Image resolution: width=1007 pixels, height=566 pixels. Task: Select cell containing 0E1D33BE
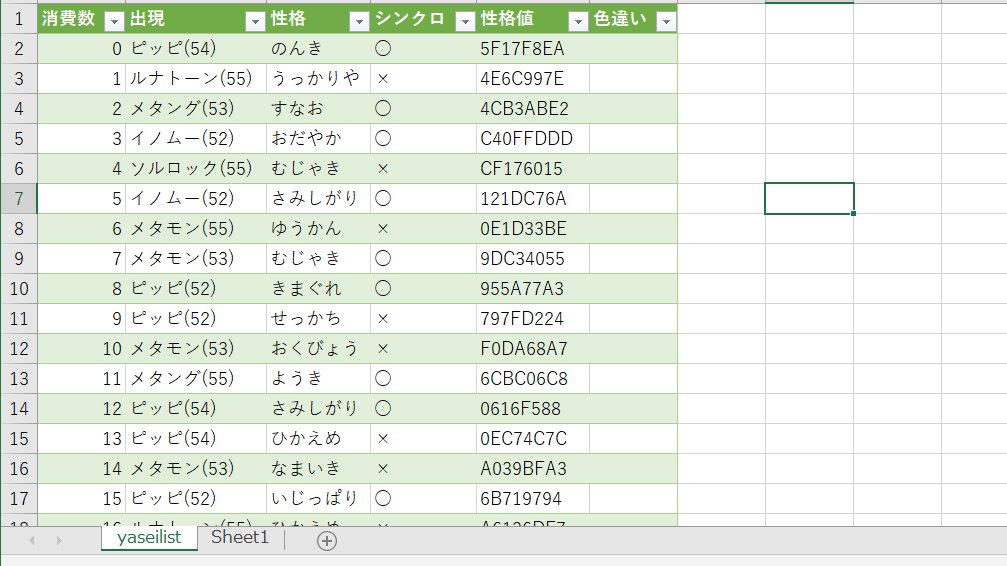tap(532, 229)
